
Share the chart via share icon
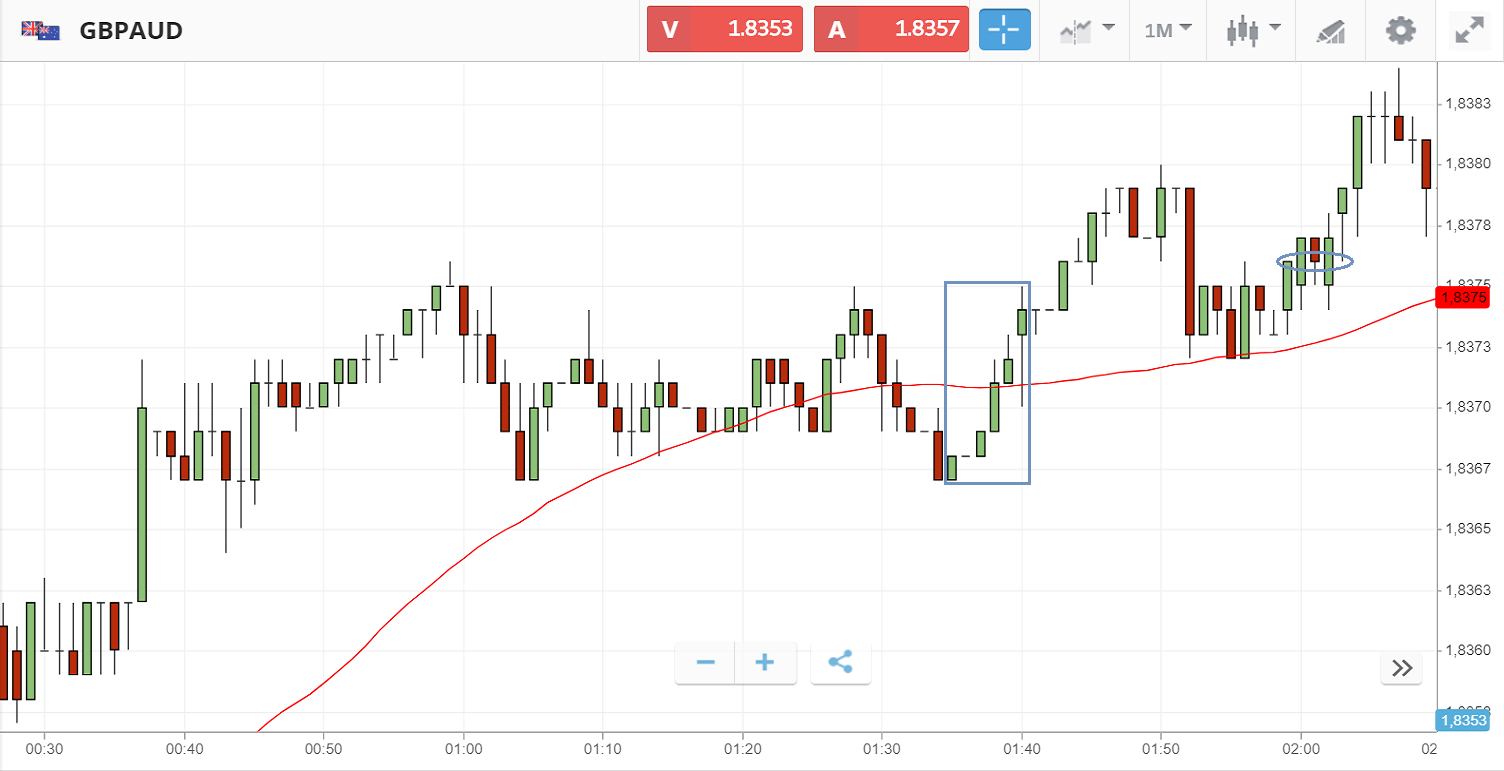pos(840,663)
